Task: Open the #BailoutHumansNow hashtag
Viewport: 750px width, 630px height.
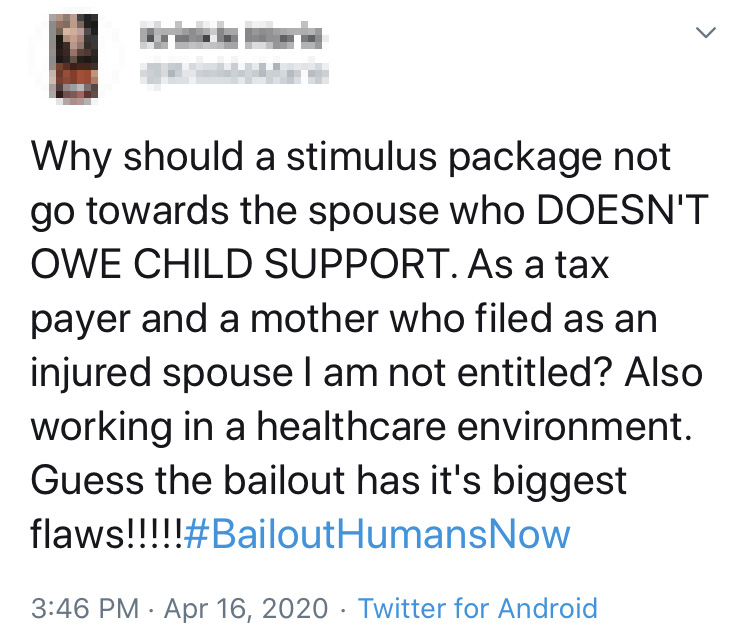Action: point(377,534)
